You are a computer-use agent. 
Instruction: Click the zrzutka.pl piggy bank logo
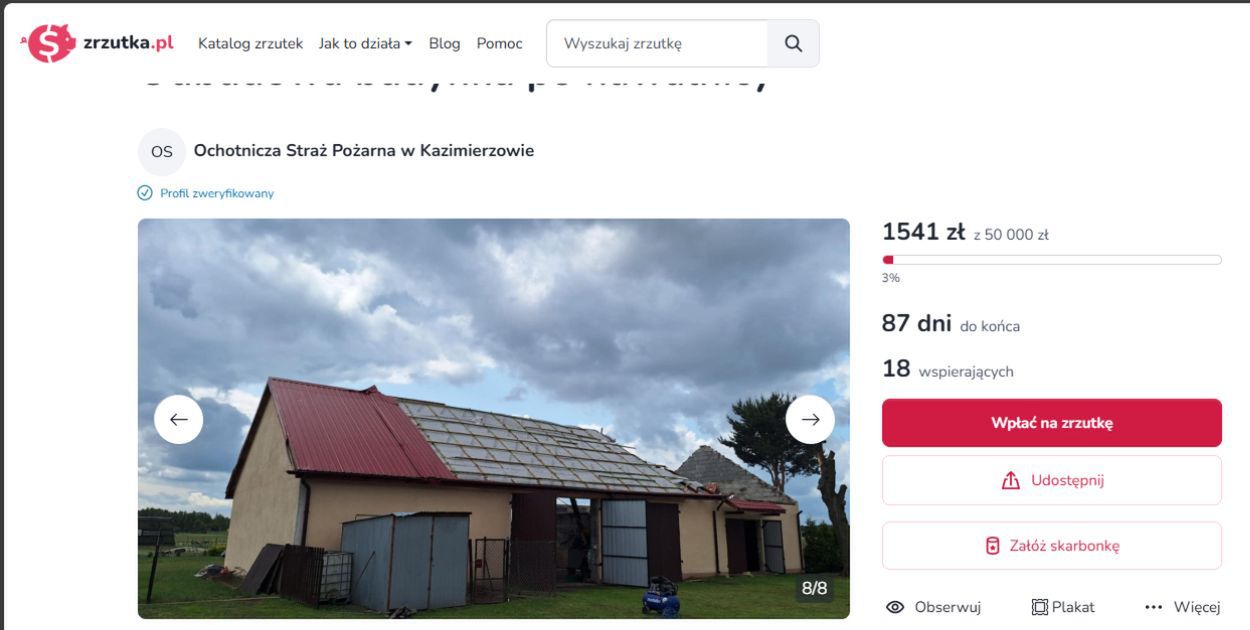tap(50, 42)
